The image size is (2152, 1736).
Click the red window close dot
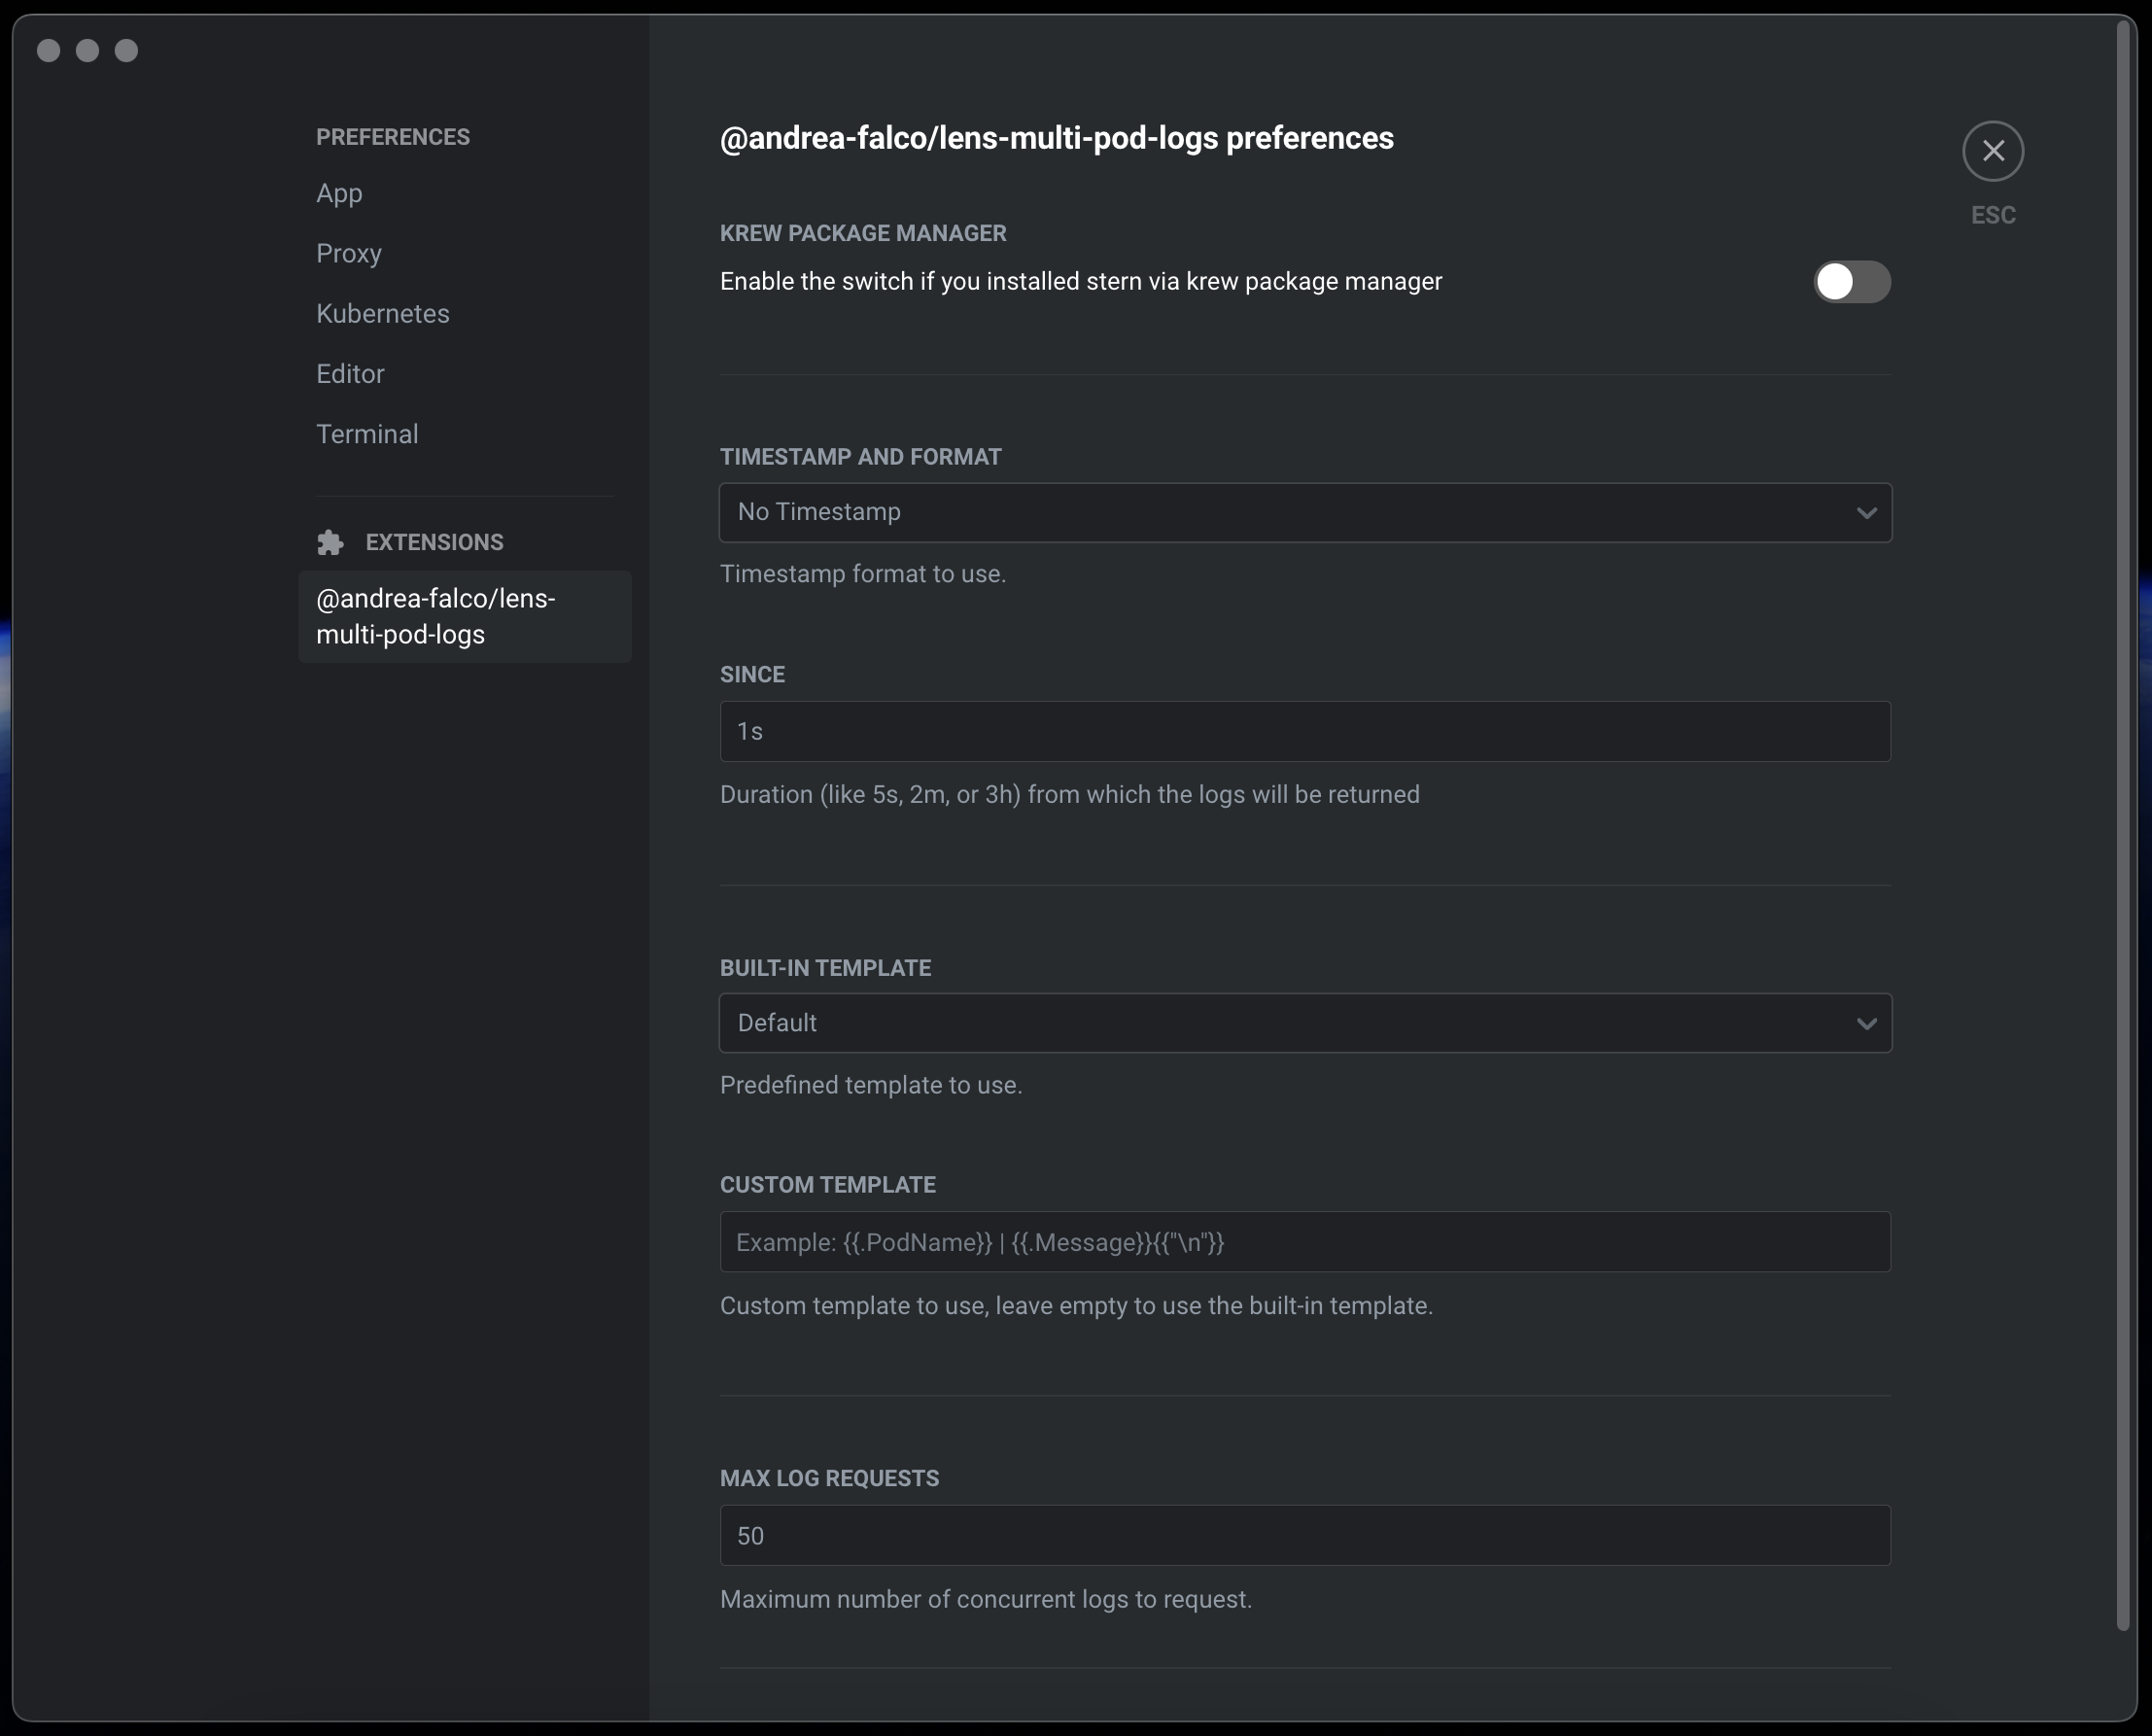(49, 50)
